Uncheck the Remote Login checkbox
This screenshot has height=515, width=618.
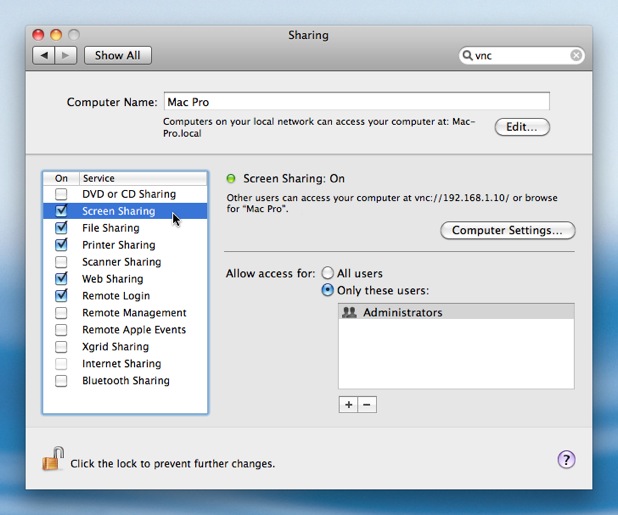coord(61,296)
